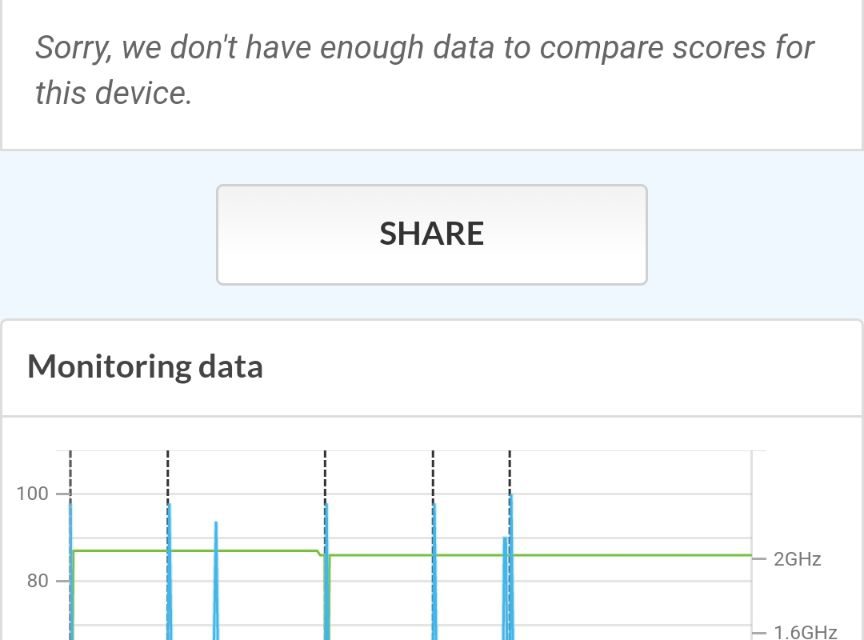Click the green line's small step-down notch
The width and height of the screenshot is (864, 640).
pyautogui.click(x=320, y=552)
